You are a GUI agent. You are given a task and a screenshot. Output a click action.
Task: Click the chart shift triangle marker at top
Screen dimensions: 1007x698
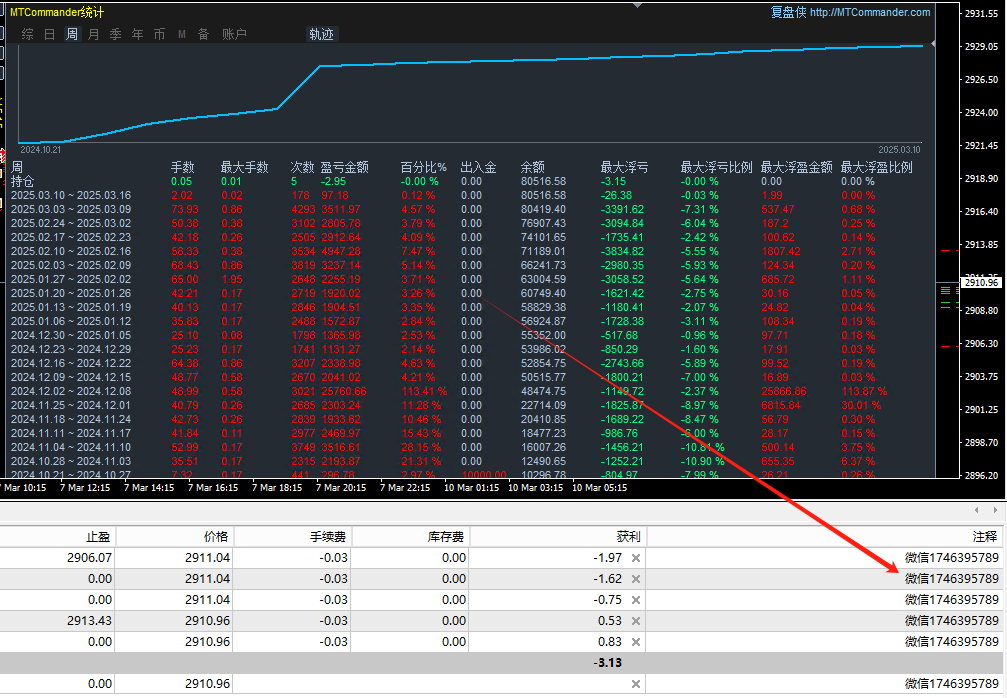coord(637,5)
